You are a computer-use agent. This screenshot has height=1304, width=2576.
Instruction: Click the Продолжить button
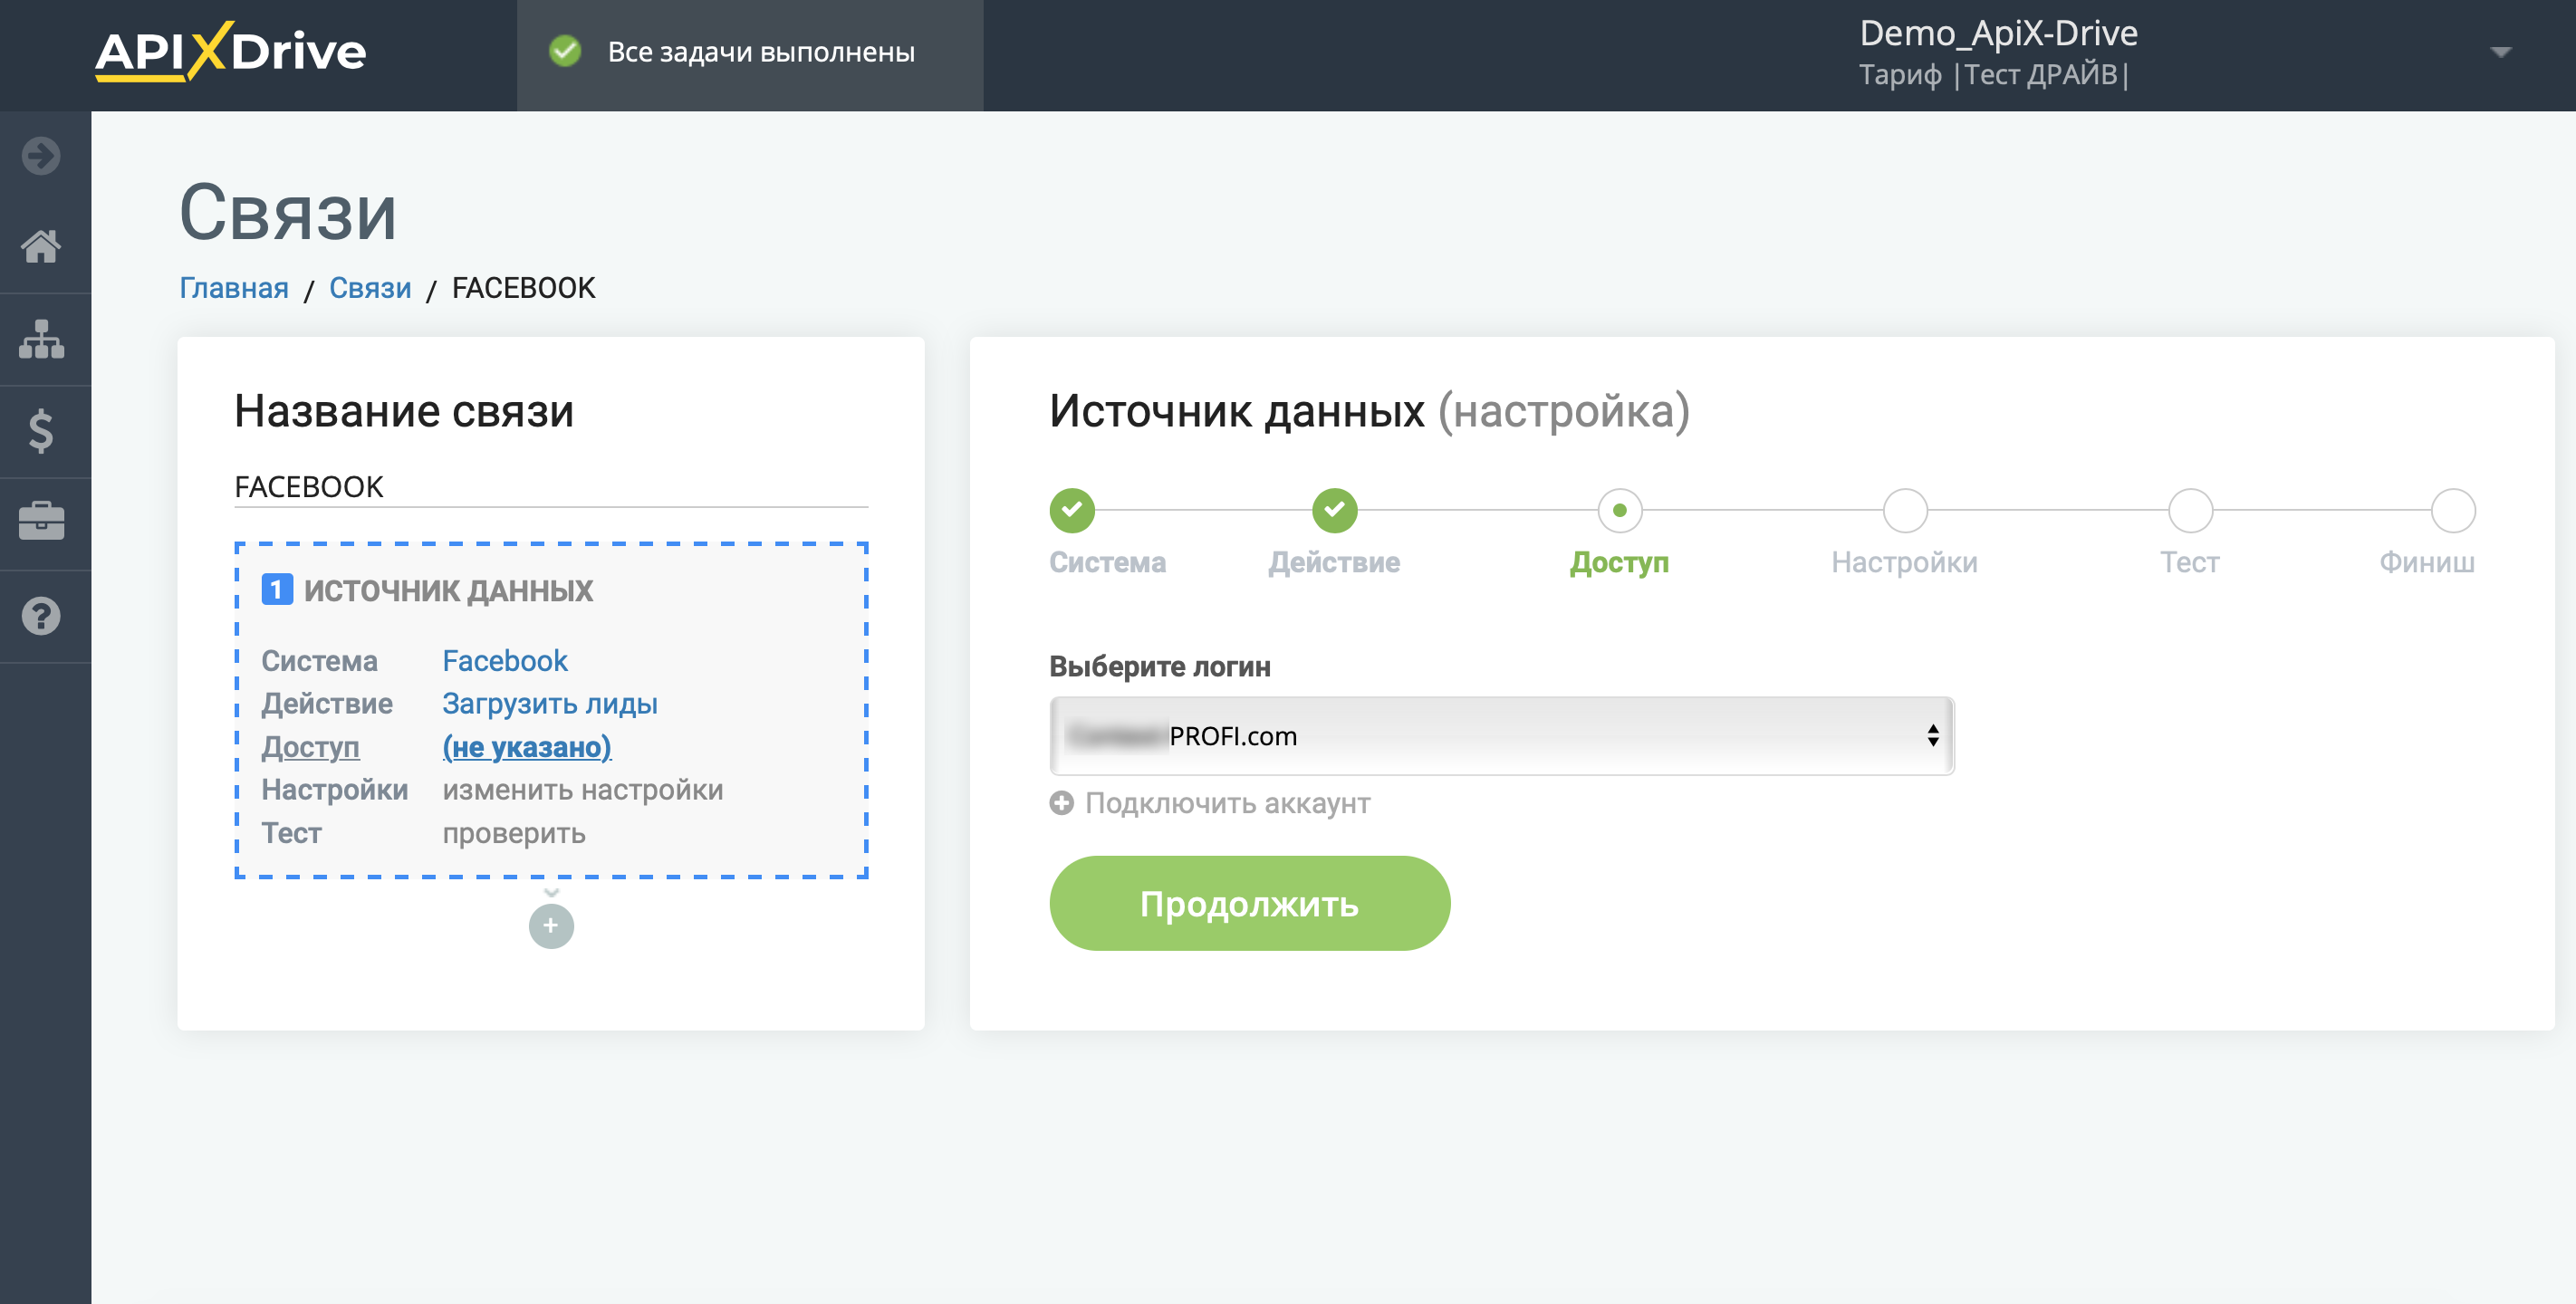[x=1249, y=903]
